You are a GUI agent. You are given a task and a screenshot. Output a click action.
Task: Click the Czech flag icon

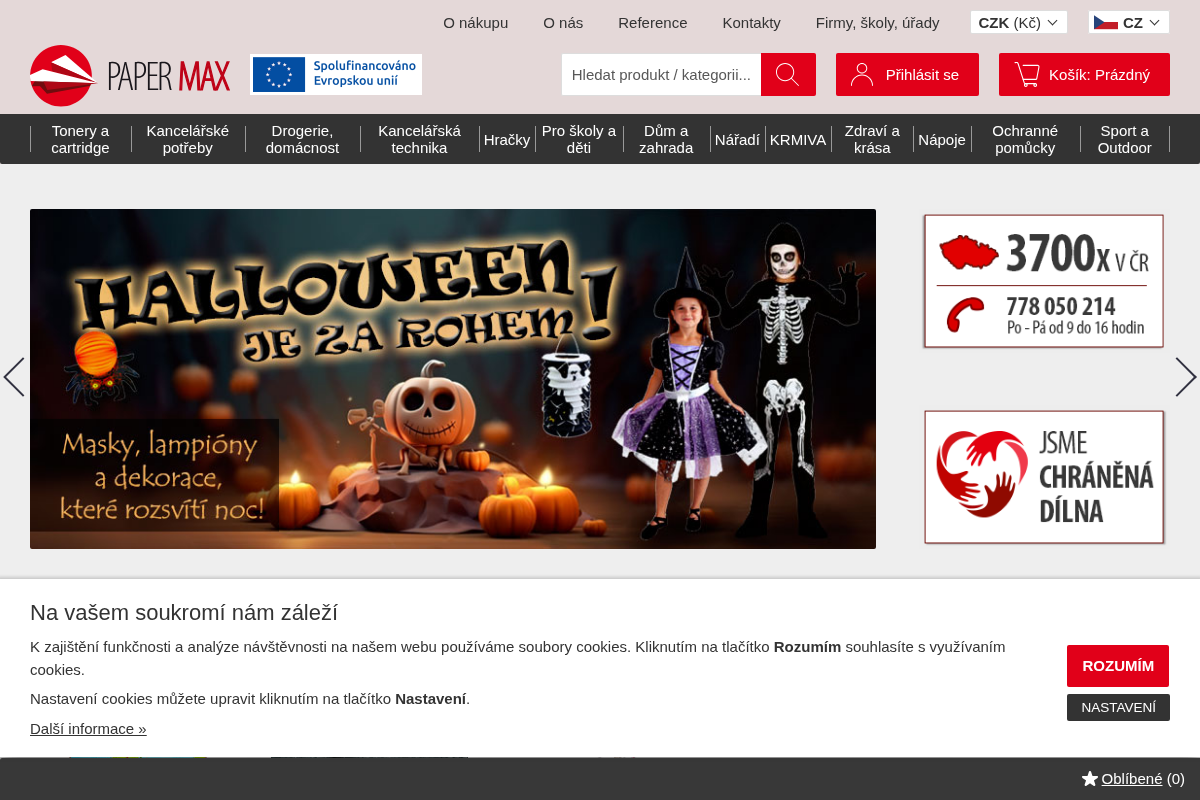click(x=1106, y=22)
